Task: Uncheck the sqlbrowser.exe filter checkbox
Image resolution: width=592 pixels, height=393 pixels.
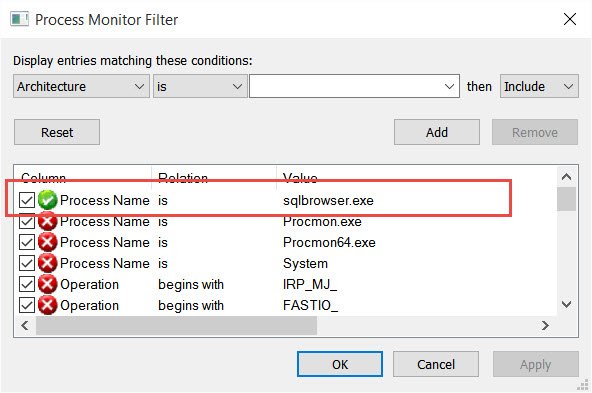Action: [27, 200]
